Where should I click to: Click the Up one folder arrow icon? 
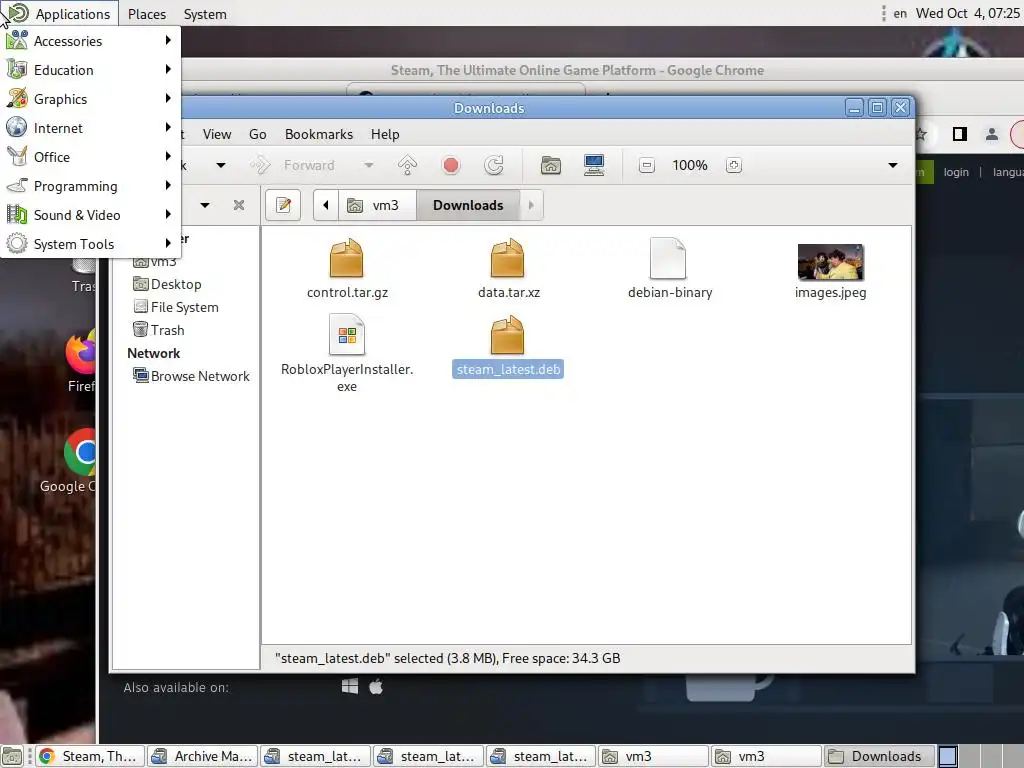408,165
